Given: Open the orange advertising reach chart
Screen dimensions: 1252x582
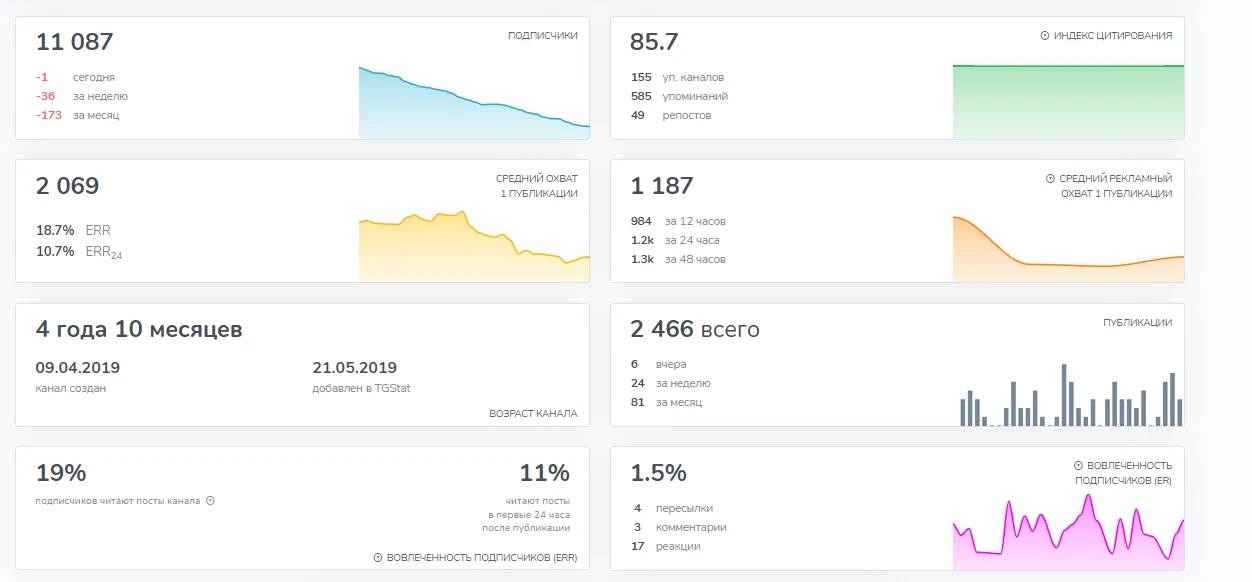Looking at the screenshot, I should [x=1068, y=249].
